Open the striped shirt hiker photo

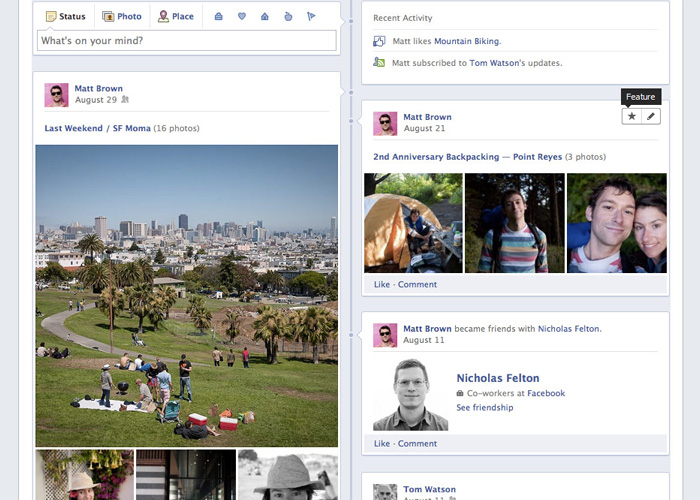(515, 223)
